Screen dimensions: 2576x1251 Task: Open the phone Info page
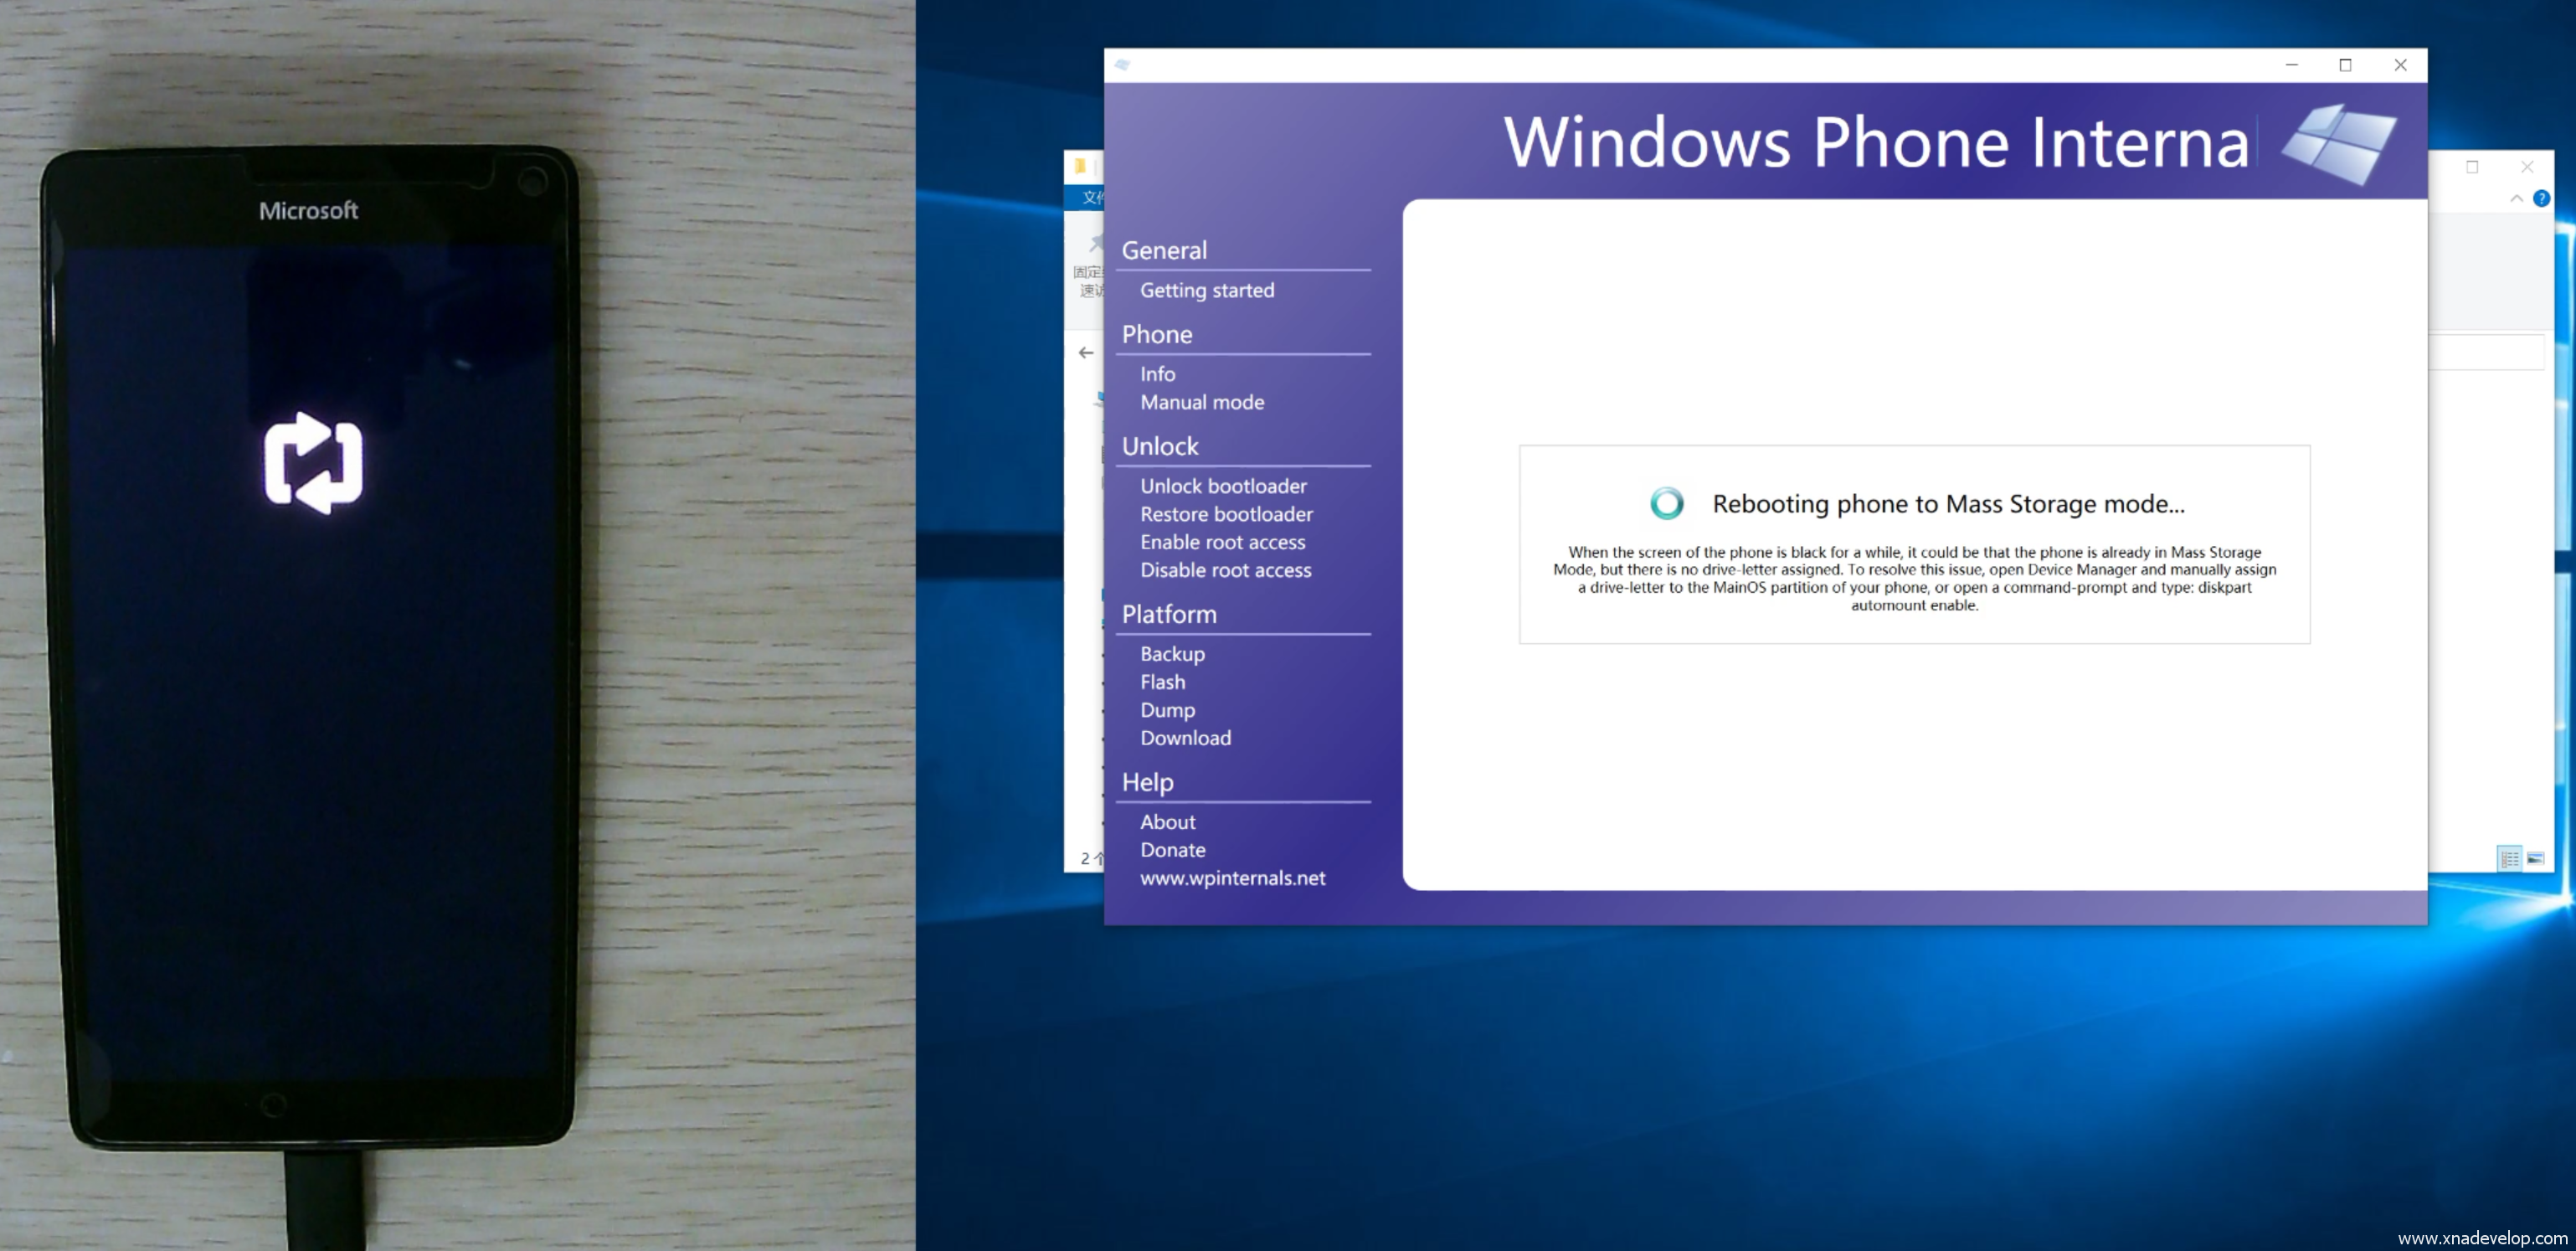coord(1157,374)
